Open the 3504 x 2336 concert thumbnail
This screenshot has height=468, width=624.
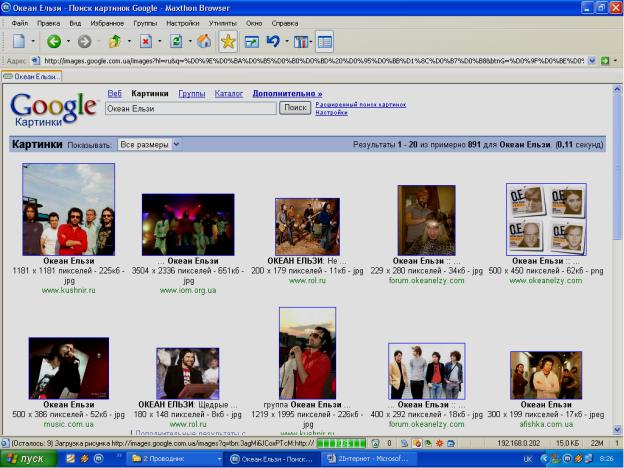click(x=188, y=224)
